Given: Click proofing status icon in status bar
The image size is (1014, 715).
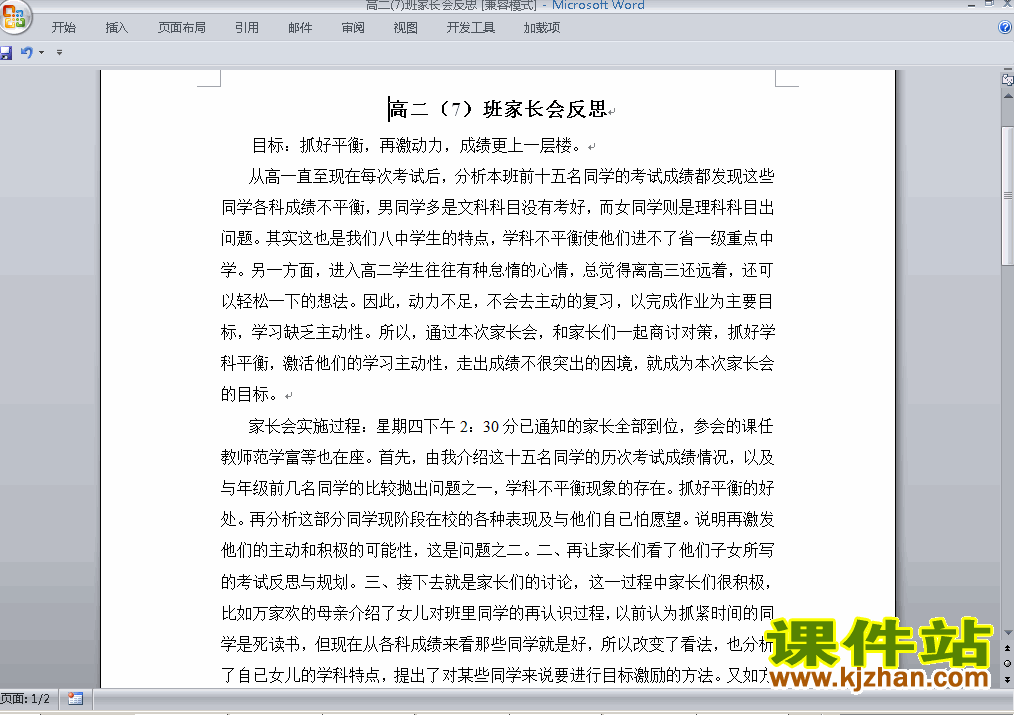Looking at the screenshot, I should click(x=76, y=699).
